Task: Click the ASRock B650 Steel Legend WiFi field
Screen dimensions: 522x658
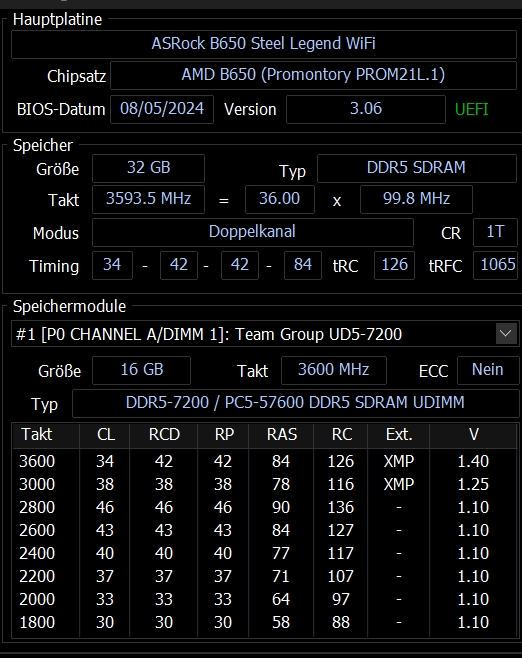Action: coord(264,44)
